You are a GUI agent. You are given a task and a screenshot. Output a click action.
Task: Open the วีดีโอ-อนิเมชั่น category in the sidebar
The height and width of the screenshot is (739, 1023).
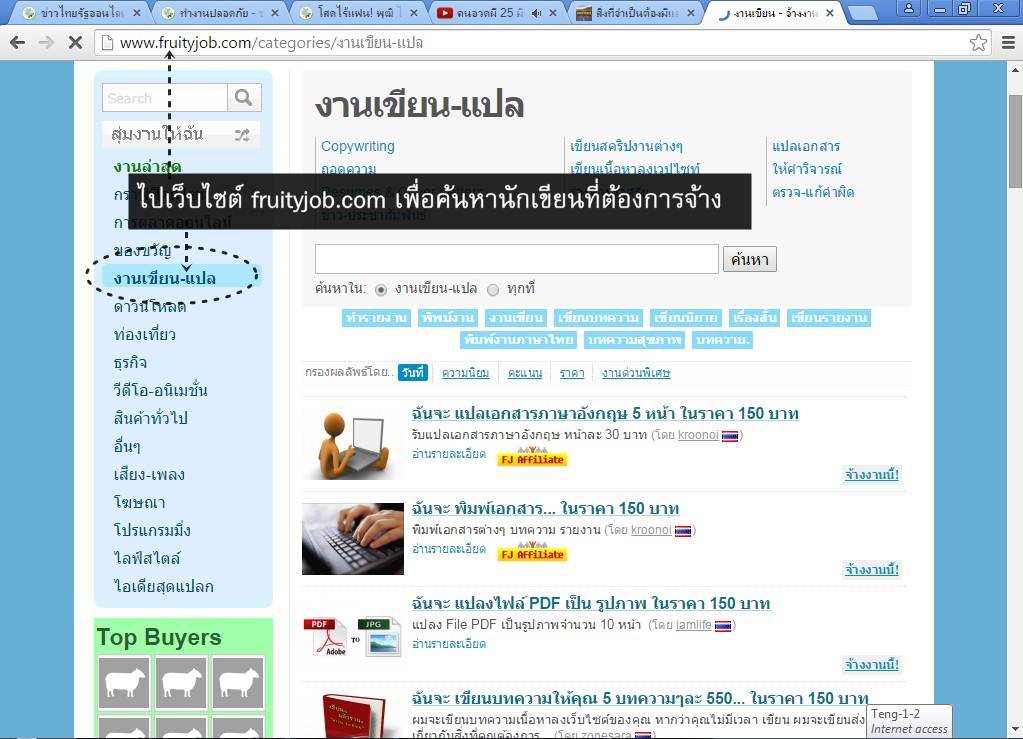tap(160, 391)
